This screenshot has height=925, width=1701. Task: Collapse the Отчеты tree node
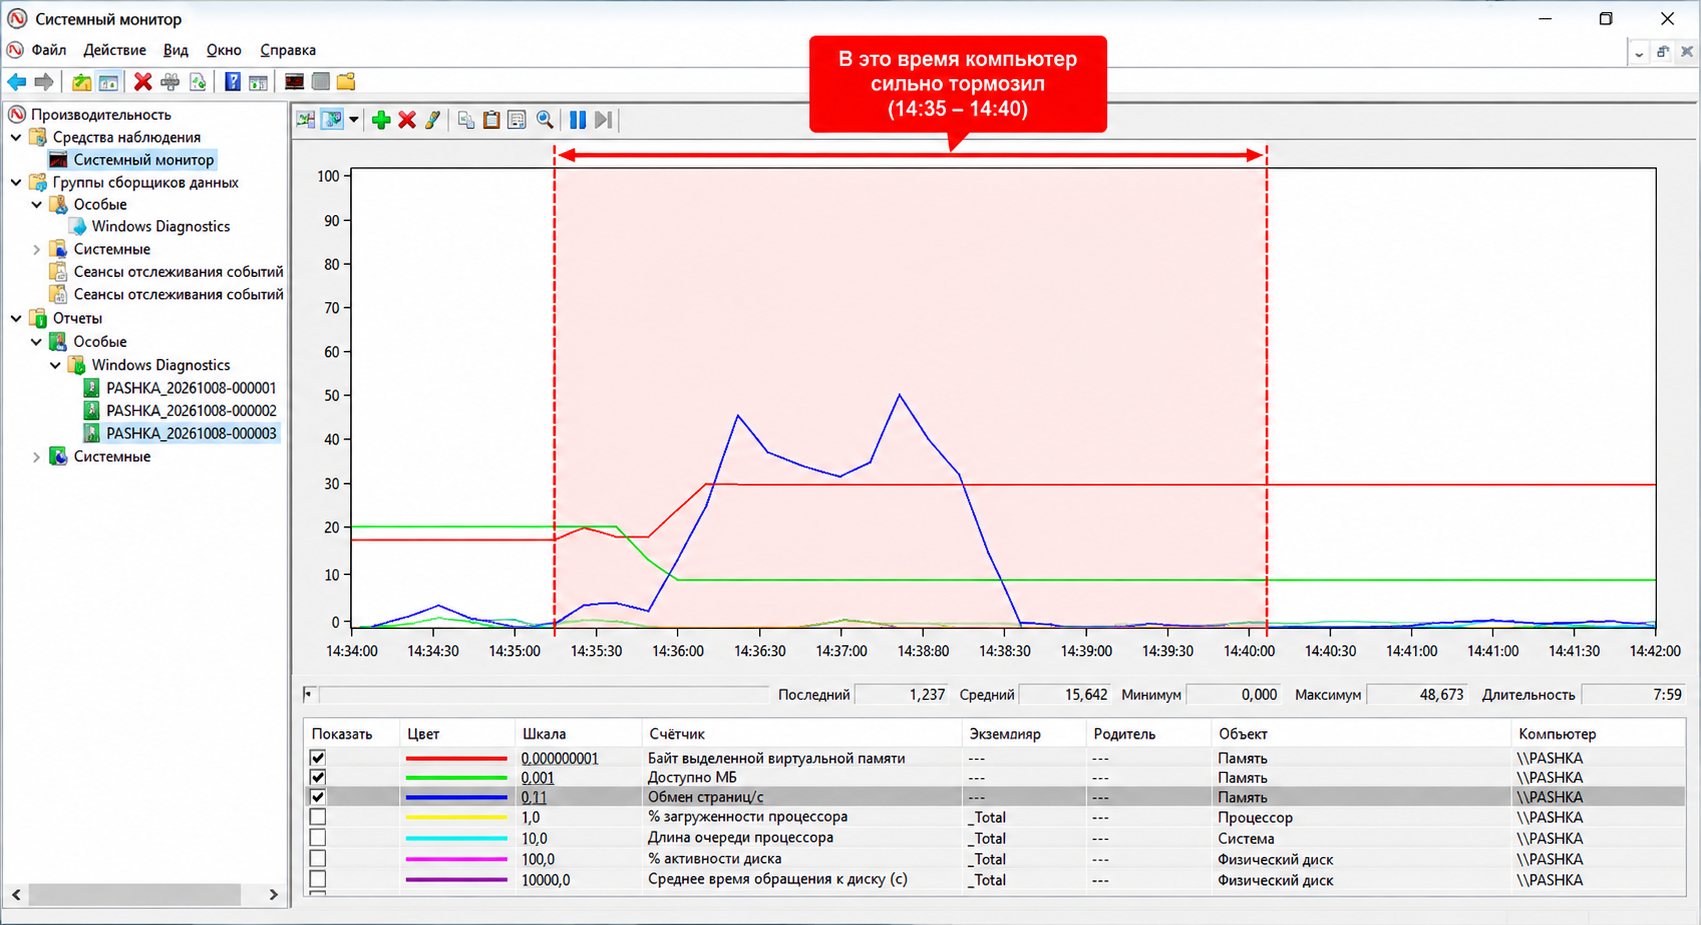[16, 318]
